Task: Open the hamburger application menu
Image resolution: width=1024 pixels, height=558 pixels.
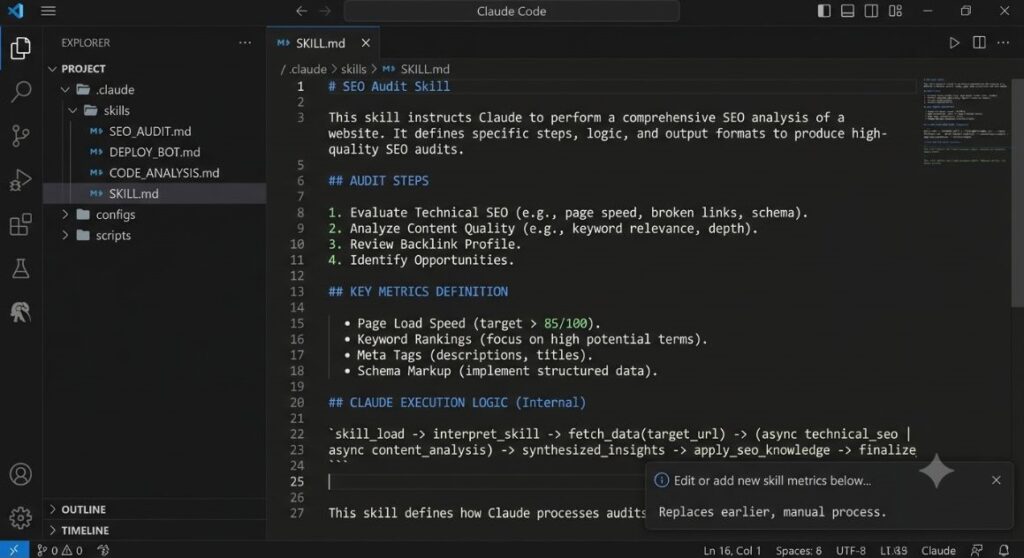Action: (x=48, y=11)
